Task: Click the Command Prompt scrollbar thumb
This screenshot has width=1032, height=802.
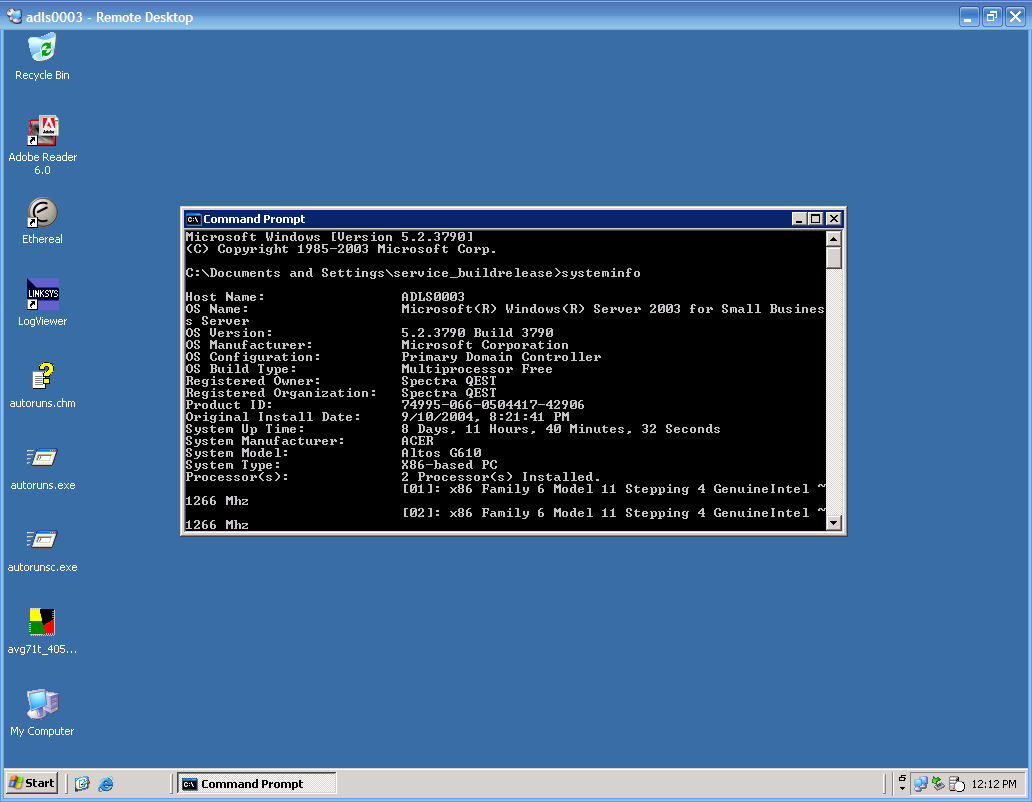Action: pos(834,257)
